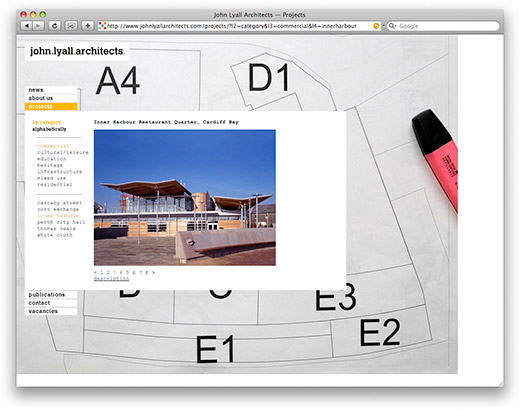The width and height of the screenshot is (520, 410).
Task: Open the about us menu item
Action: click(51, 98)
